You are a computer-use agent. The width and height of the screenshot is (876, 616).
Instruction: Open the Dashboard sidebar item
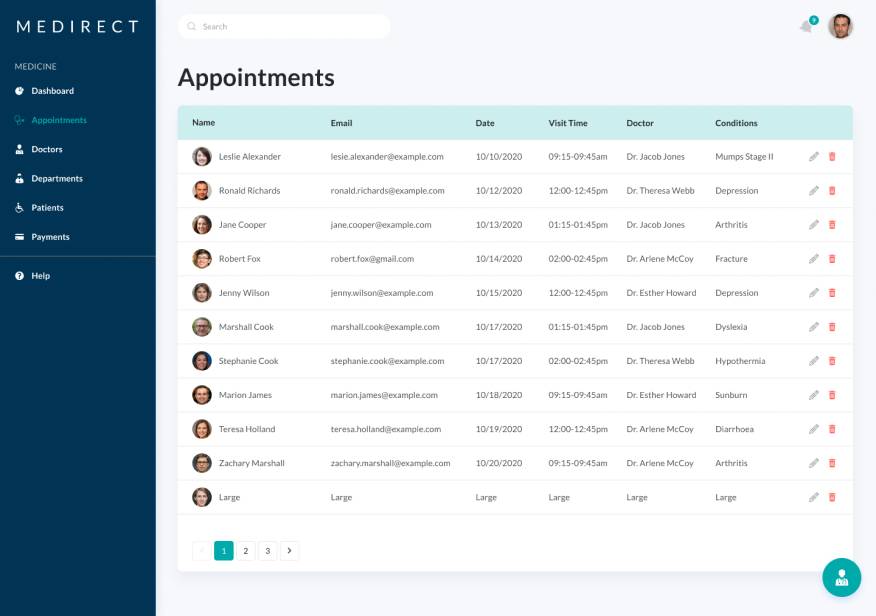pos(52,91)
